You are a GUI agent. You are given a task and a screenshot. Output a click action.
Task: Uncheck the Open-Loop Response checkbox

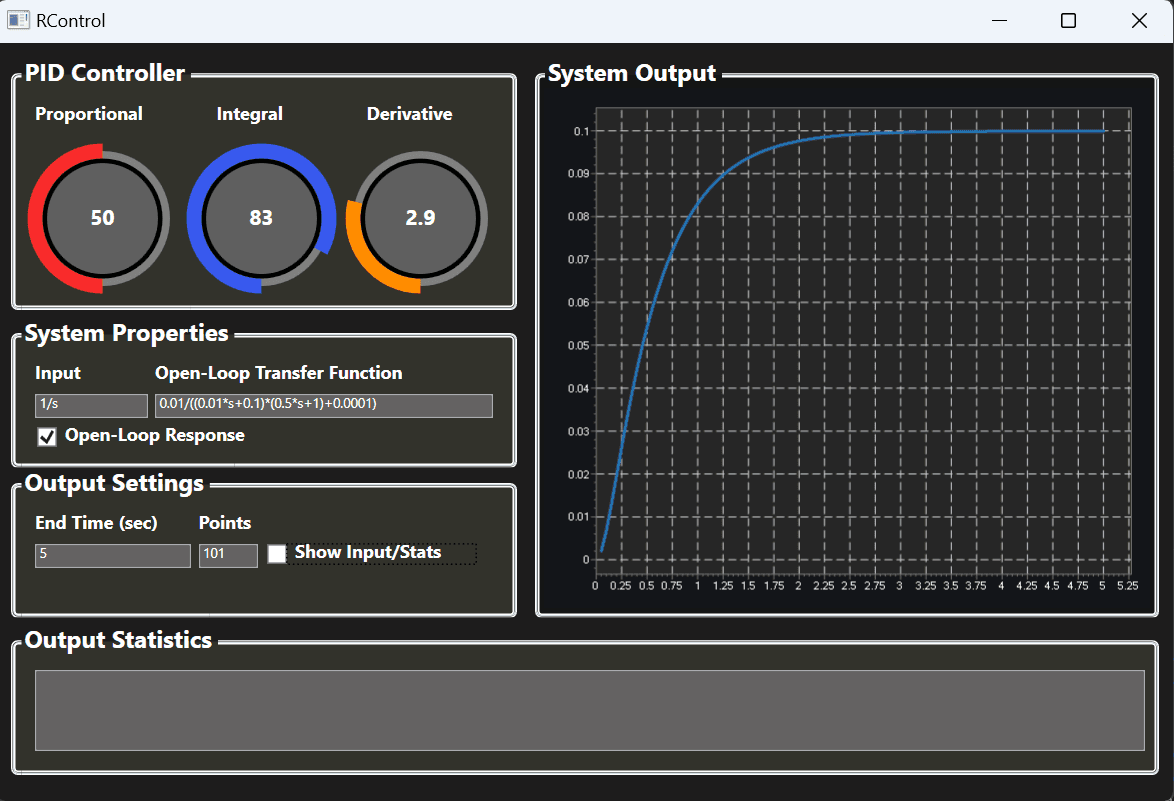[x=47, y=436]
